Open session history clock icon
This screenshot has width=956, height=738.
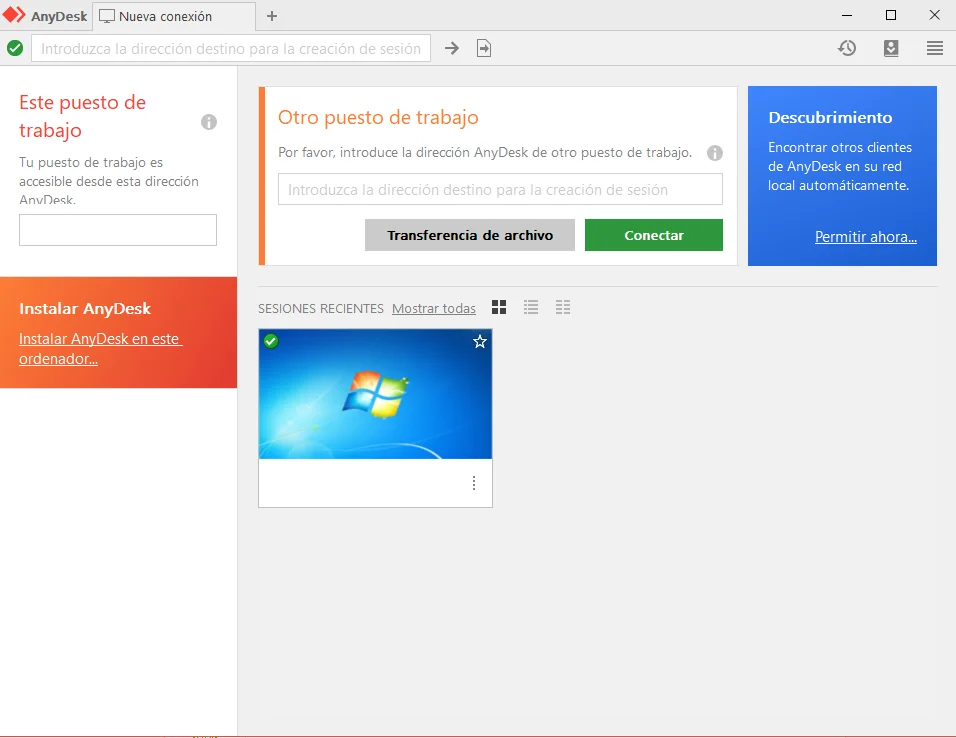coord(847,48)
